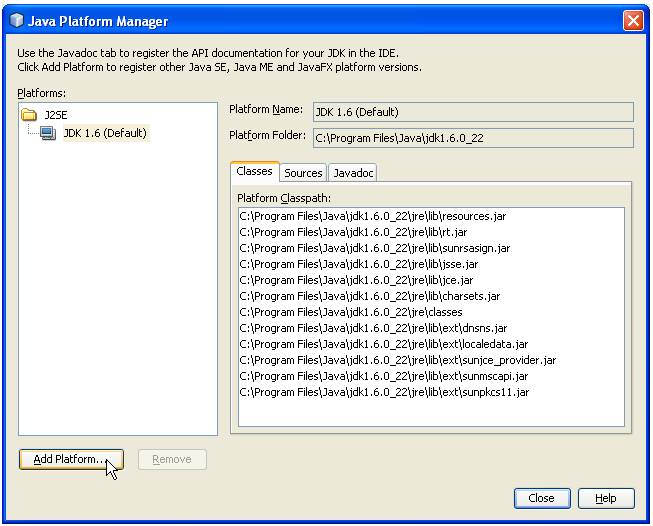Select the sunmscapi.jar classpath entry
This screenshot has width=653, height=526.
coord(384,376)
